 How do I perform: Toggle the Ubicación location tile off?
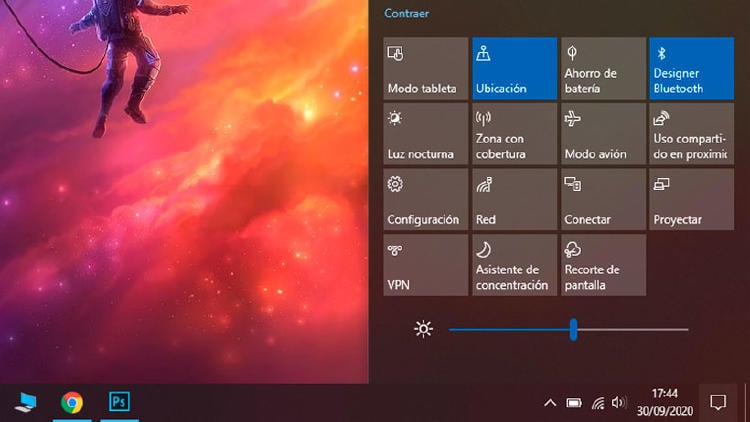point(514,68)
